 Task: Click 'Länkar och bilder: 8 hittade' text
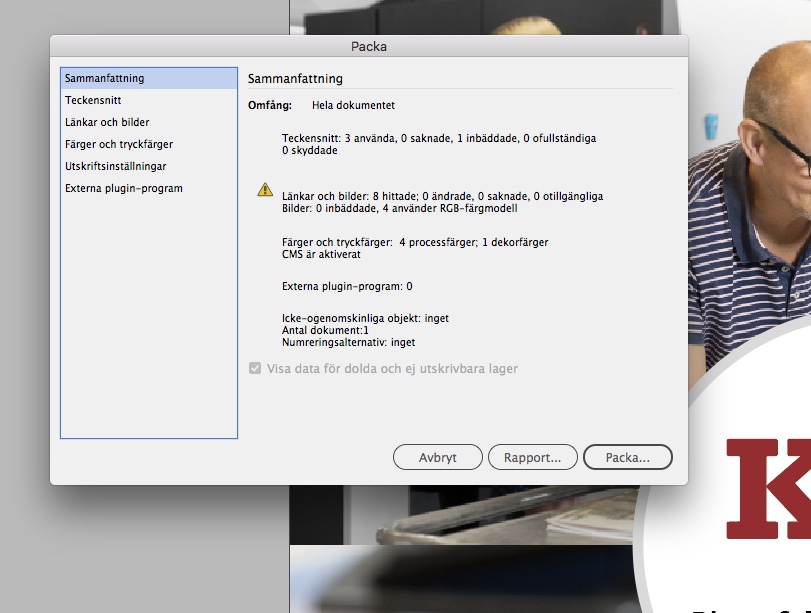point(442,196)
